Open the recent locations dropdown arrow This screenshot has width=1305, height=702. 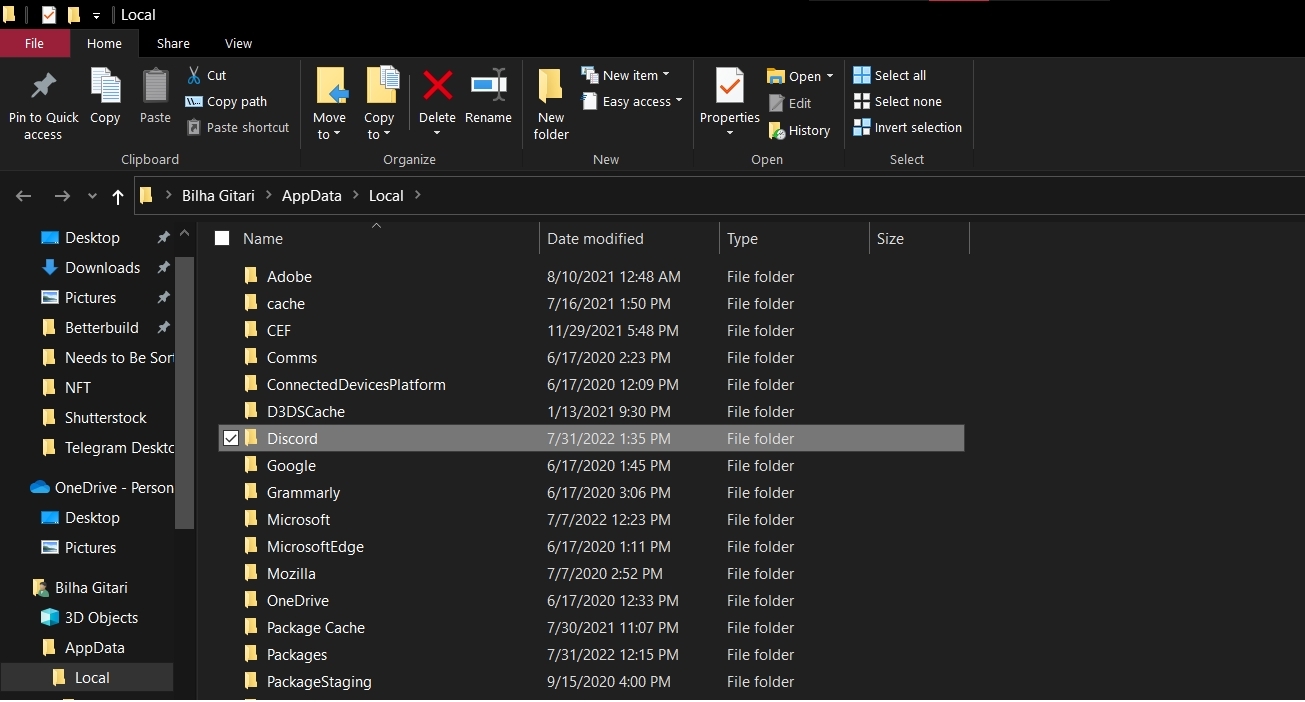click(92, 196)
